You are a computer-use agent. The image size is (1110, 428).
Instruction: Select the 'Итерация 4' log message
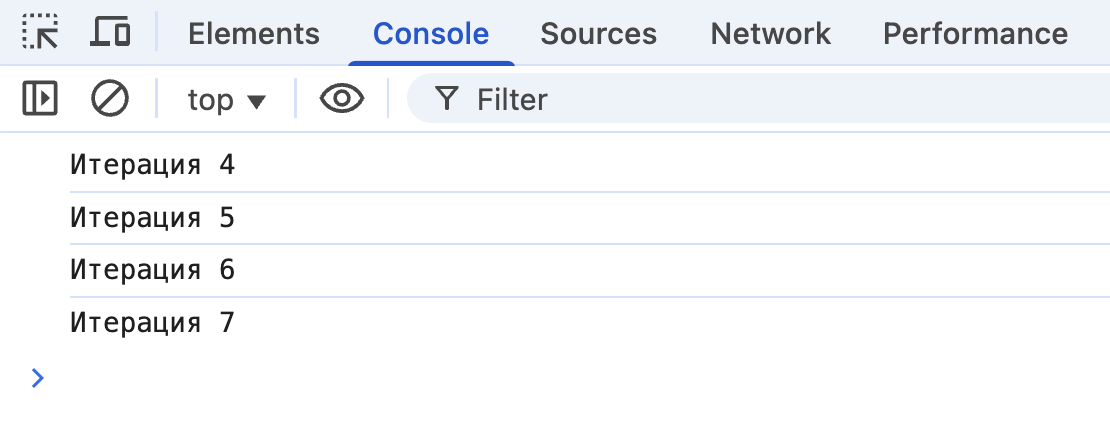[153, 164]
